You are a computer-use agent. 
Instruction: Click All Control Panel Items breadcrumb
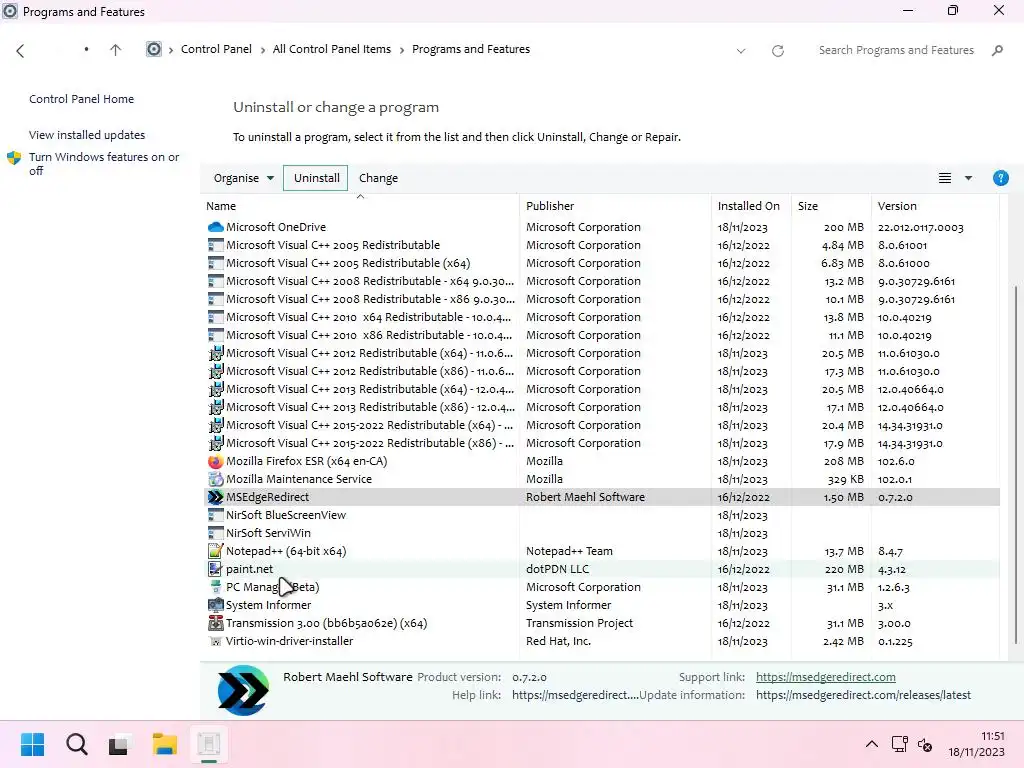click(x=332, y=50)
